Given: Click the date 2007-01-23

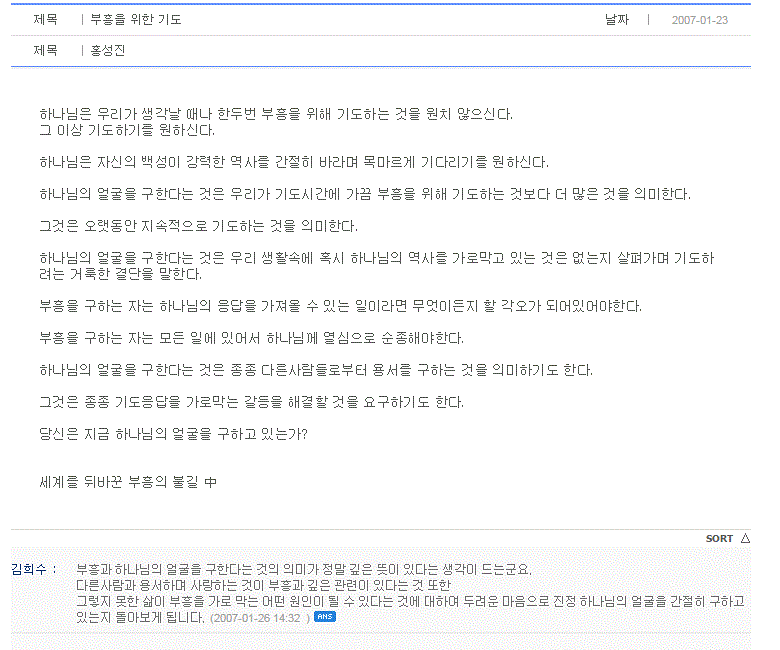Looking at the screenshot, I should coord(699,20).
